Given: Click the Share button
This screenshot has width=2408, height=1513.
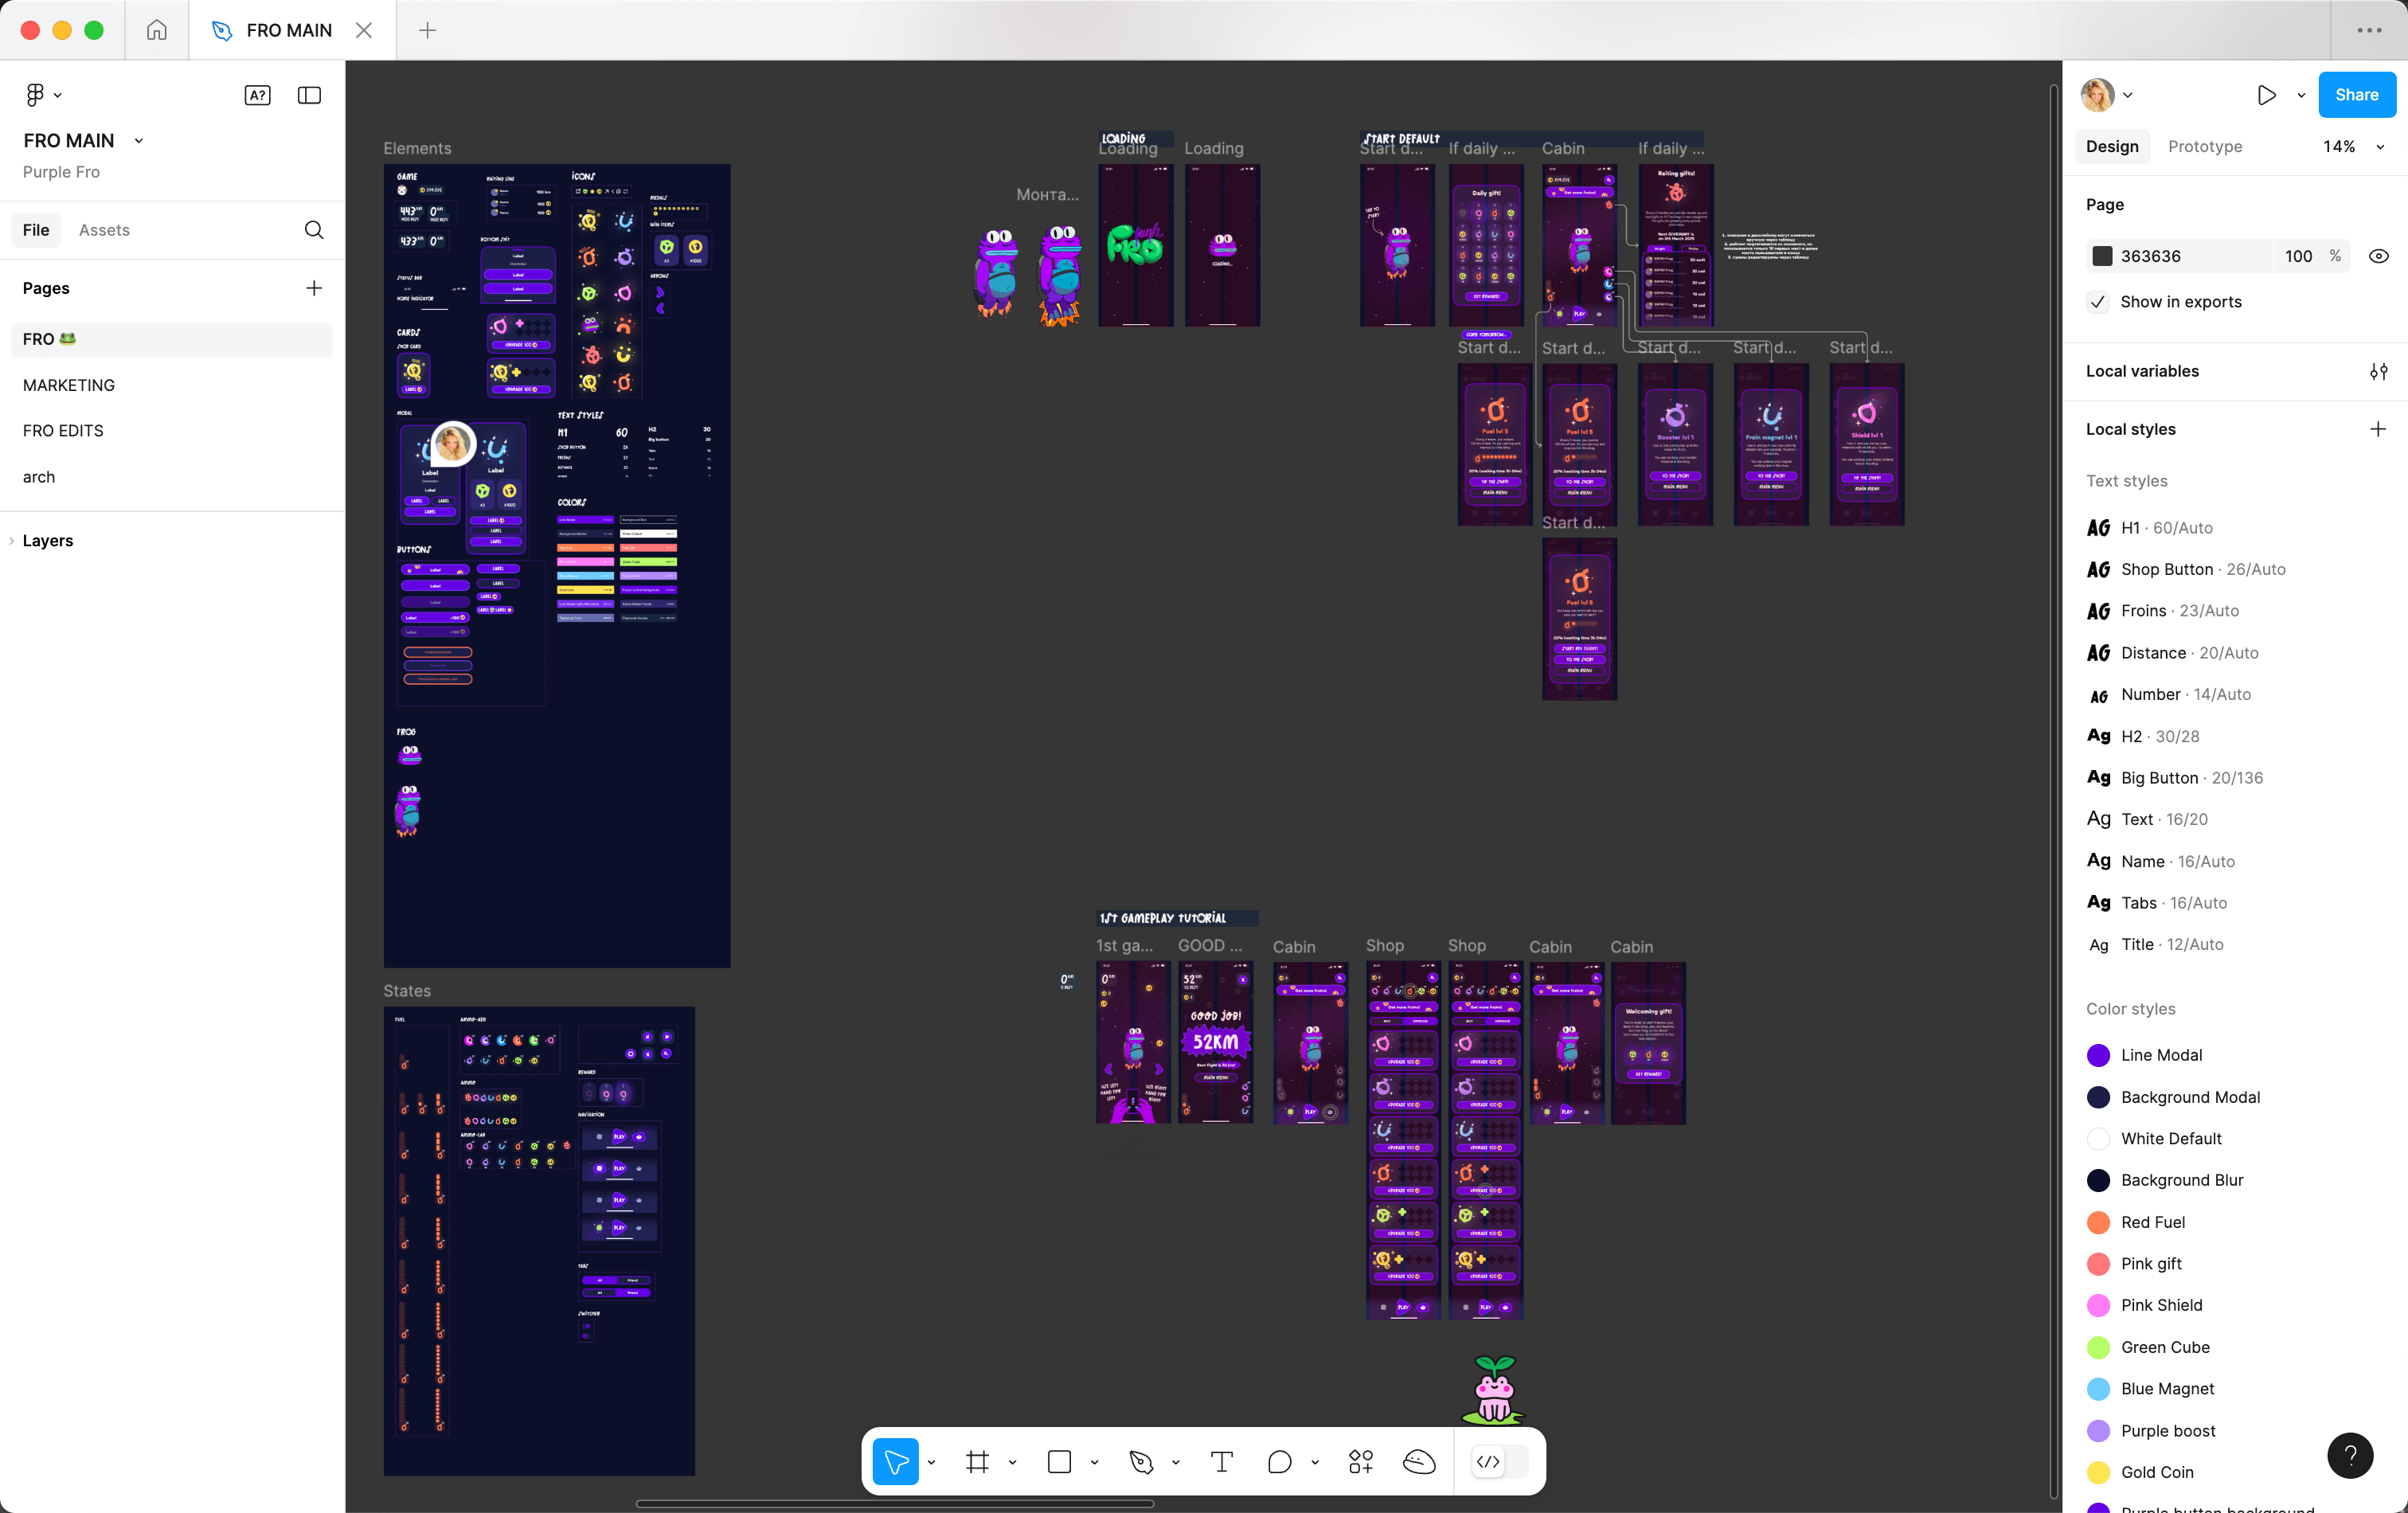Looking at the screenshot, I should pyautogui.click(x=2356, y=95).
